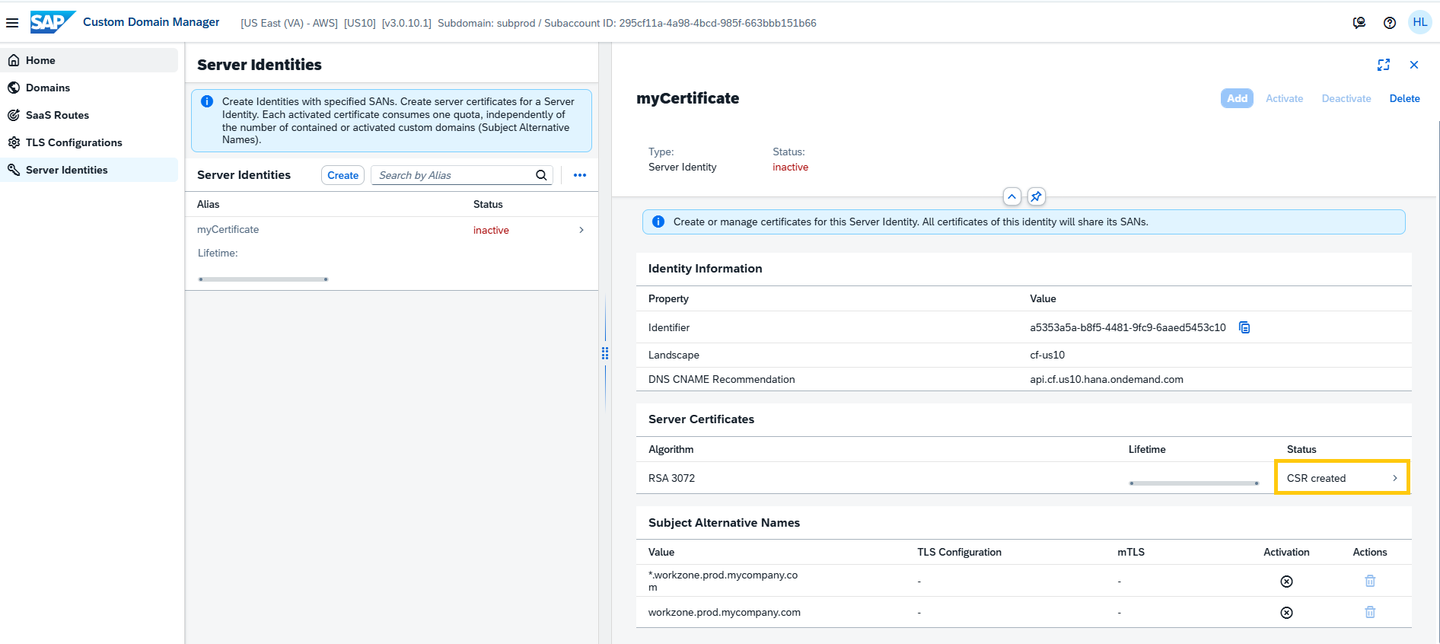Image resolution: width=1440 pixels, height=644 pixels.
Task: Click the panel splitter handle
Action: coord(605,353)
